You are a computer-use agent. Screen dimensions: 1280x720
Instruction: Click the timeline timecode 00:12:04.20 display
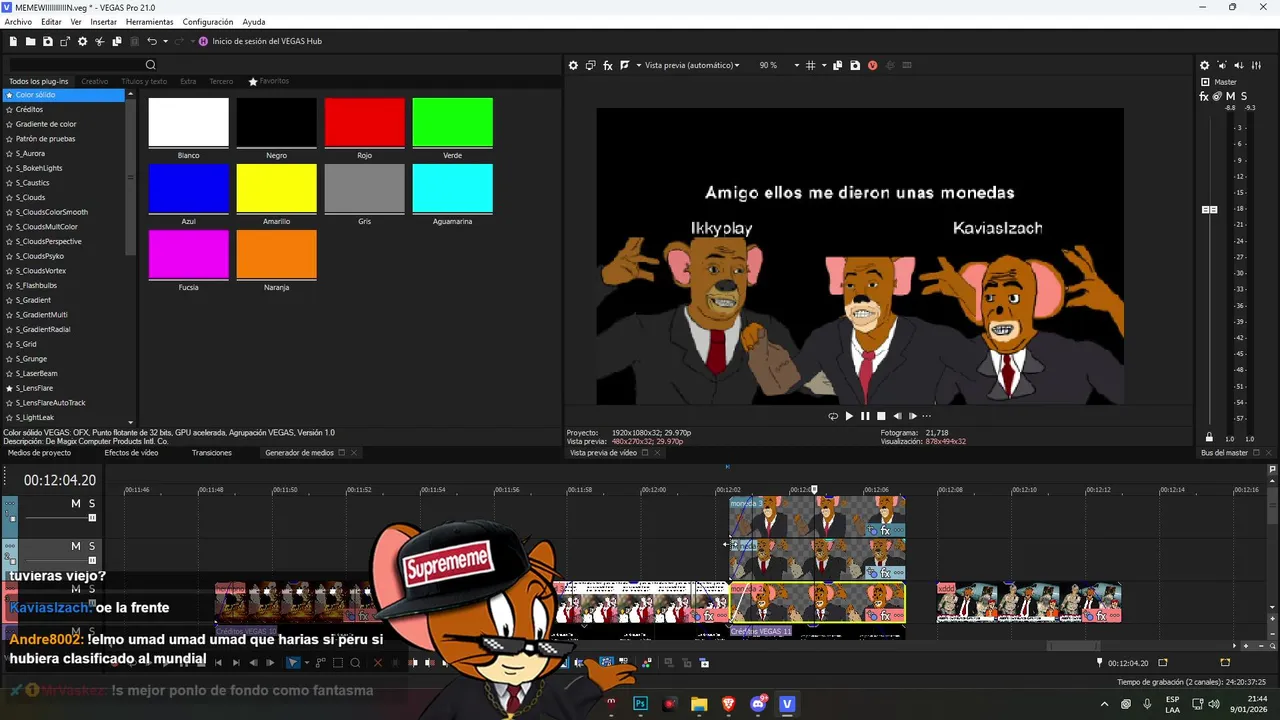[60, 481]
